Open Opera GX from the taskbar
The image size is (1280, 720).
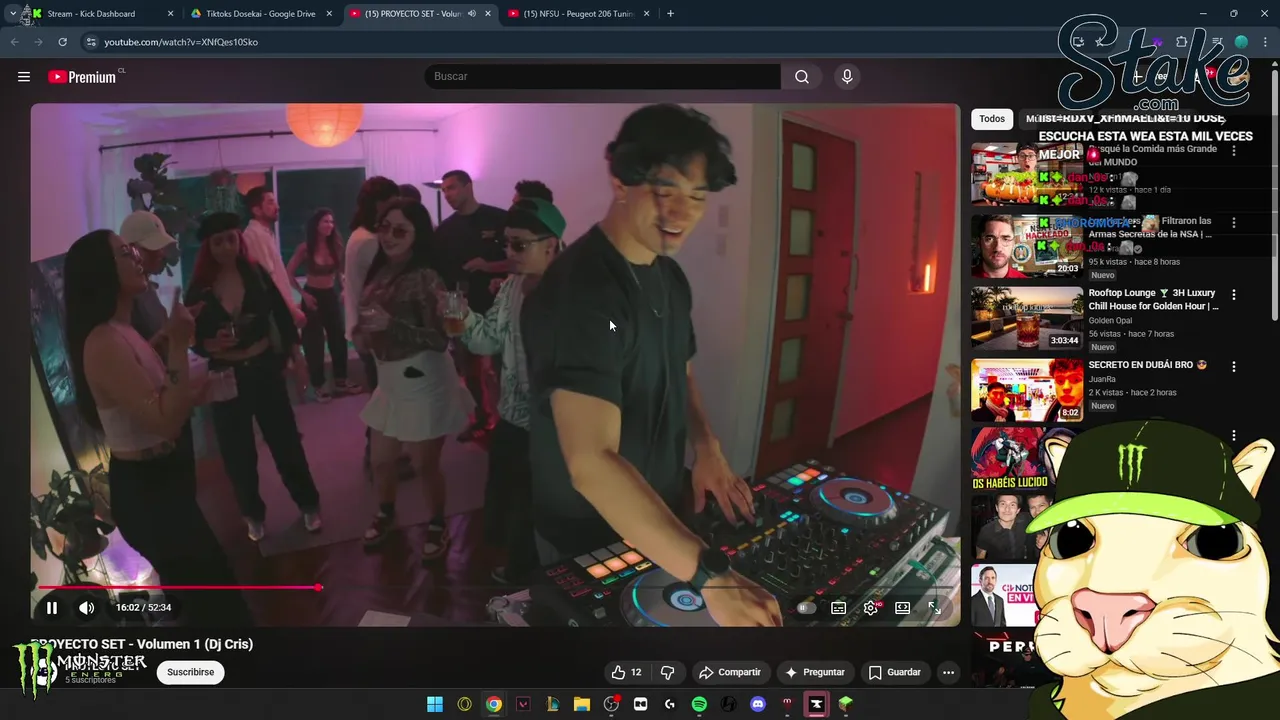(x=464, y=704)
